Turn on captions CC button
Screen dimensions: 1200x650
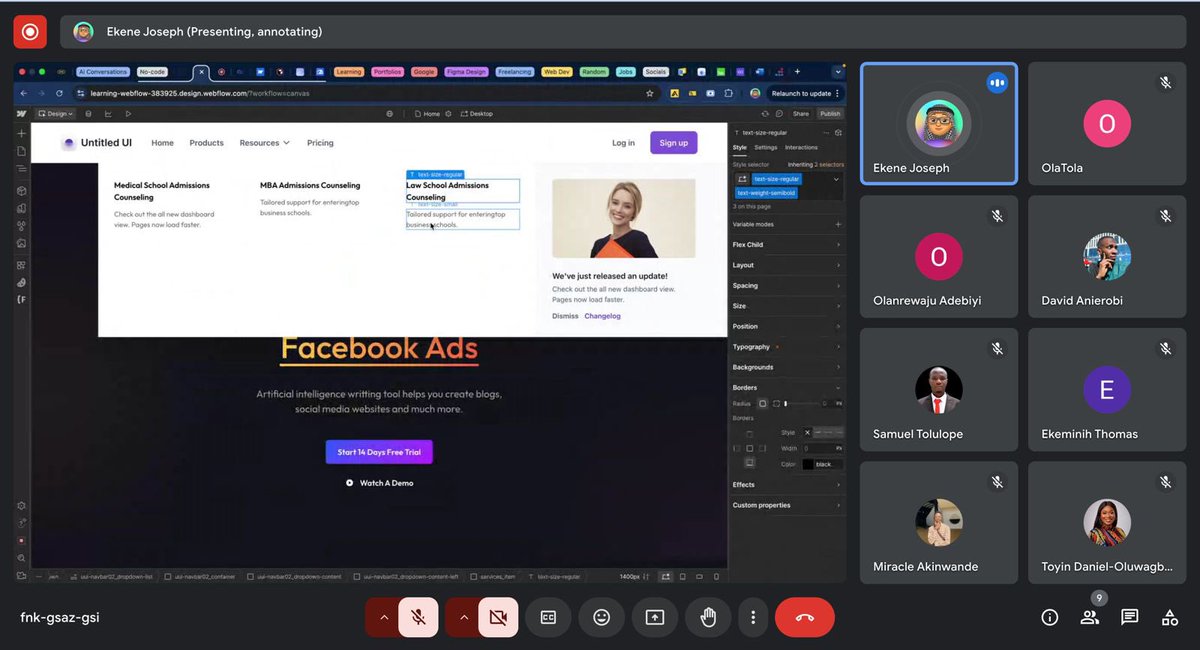[x=548, y=617]
